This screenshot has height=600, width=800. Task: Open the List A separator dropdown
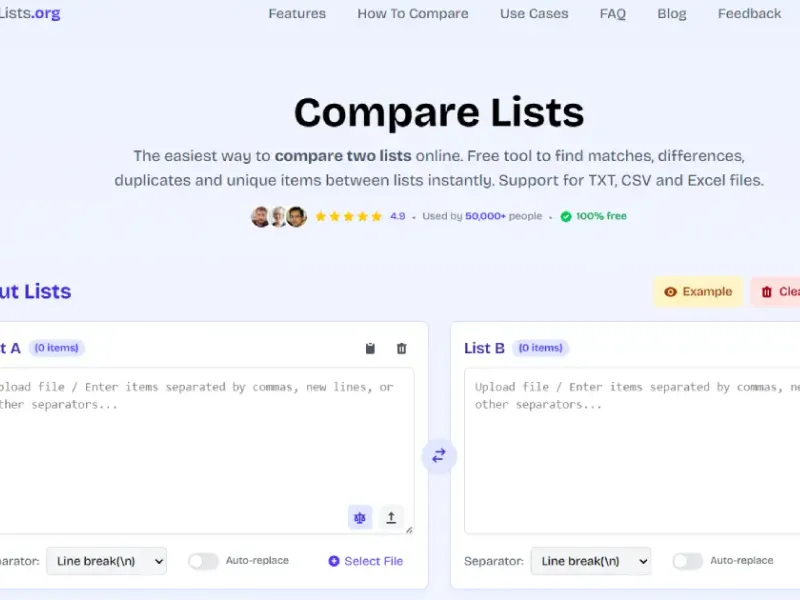[x=106, y=561]
